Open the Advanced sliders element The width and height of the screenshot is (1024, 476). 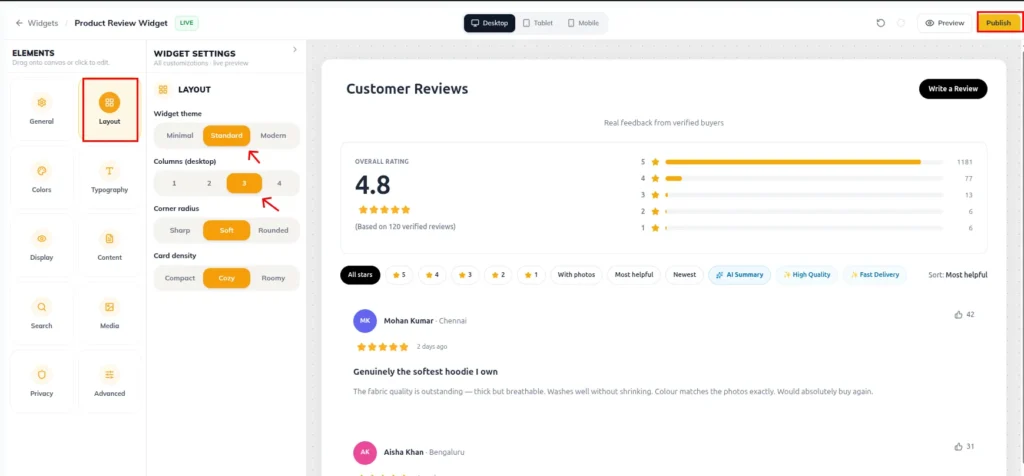coord(109,382)
